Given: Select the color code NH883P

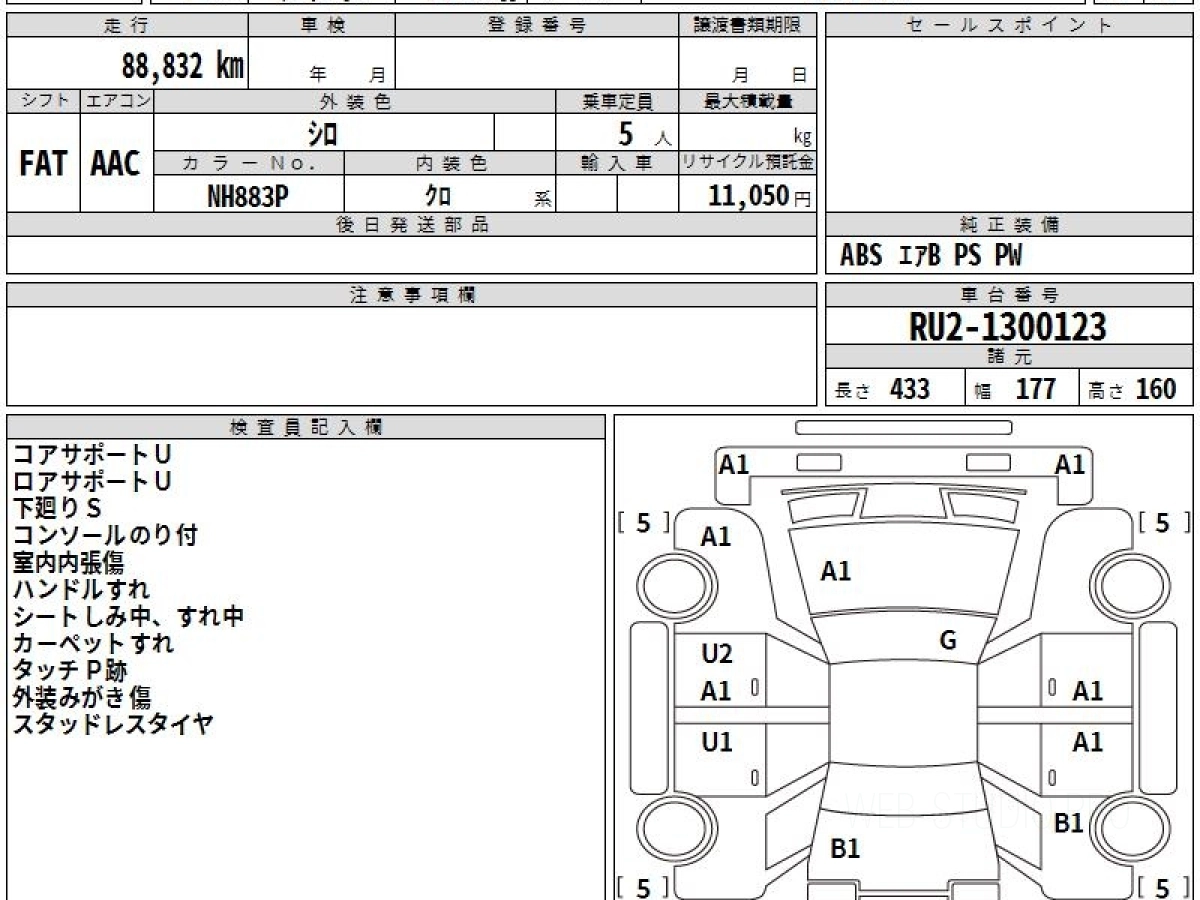Looking at the screenshot, I should click(x=248, y=196).
